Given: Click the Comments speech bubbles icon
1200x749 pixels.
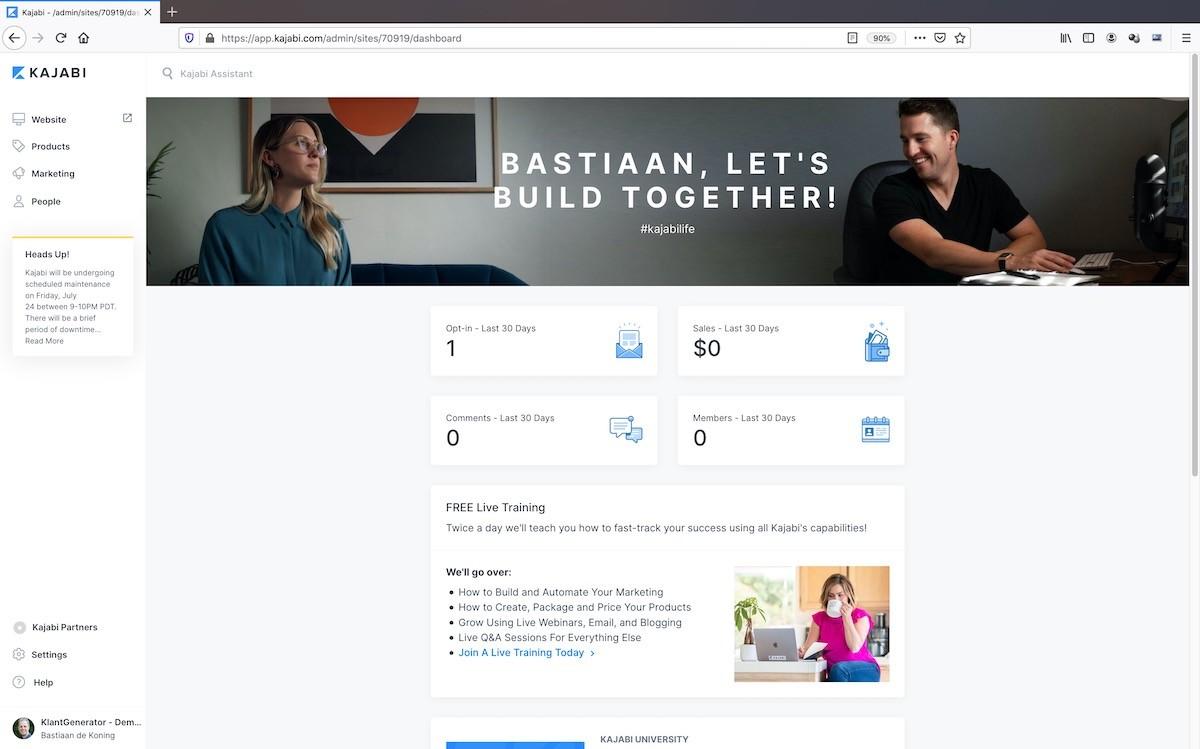Looking at the screenshot, I should [x=626, y=430].
